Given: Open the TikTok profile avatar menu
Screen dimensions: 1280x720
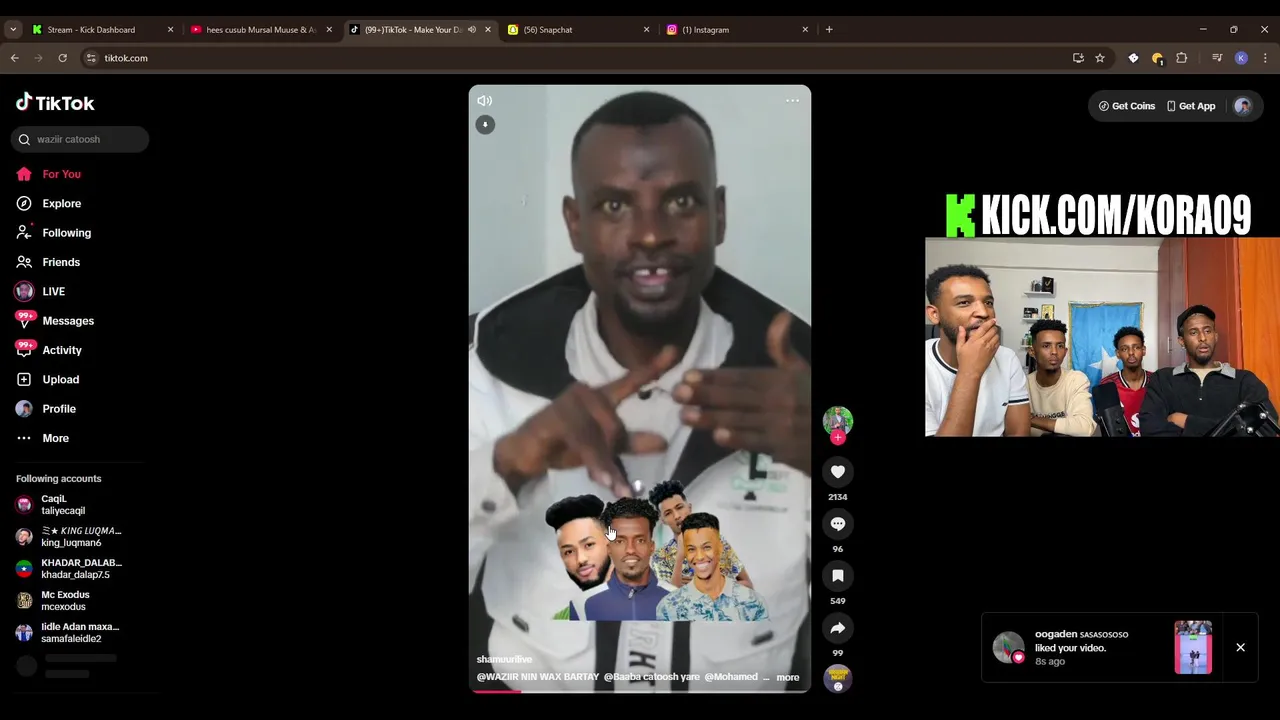Looking at the screenshot, I should [x=1242, y=106].
